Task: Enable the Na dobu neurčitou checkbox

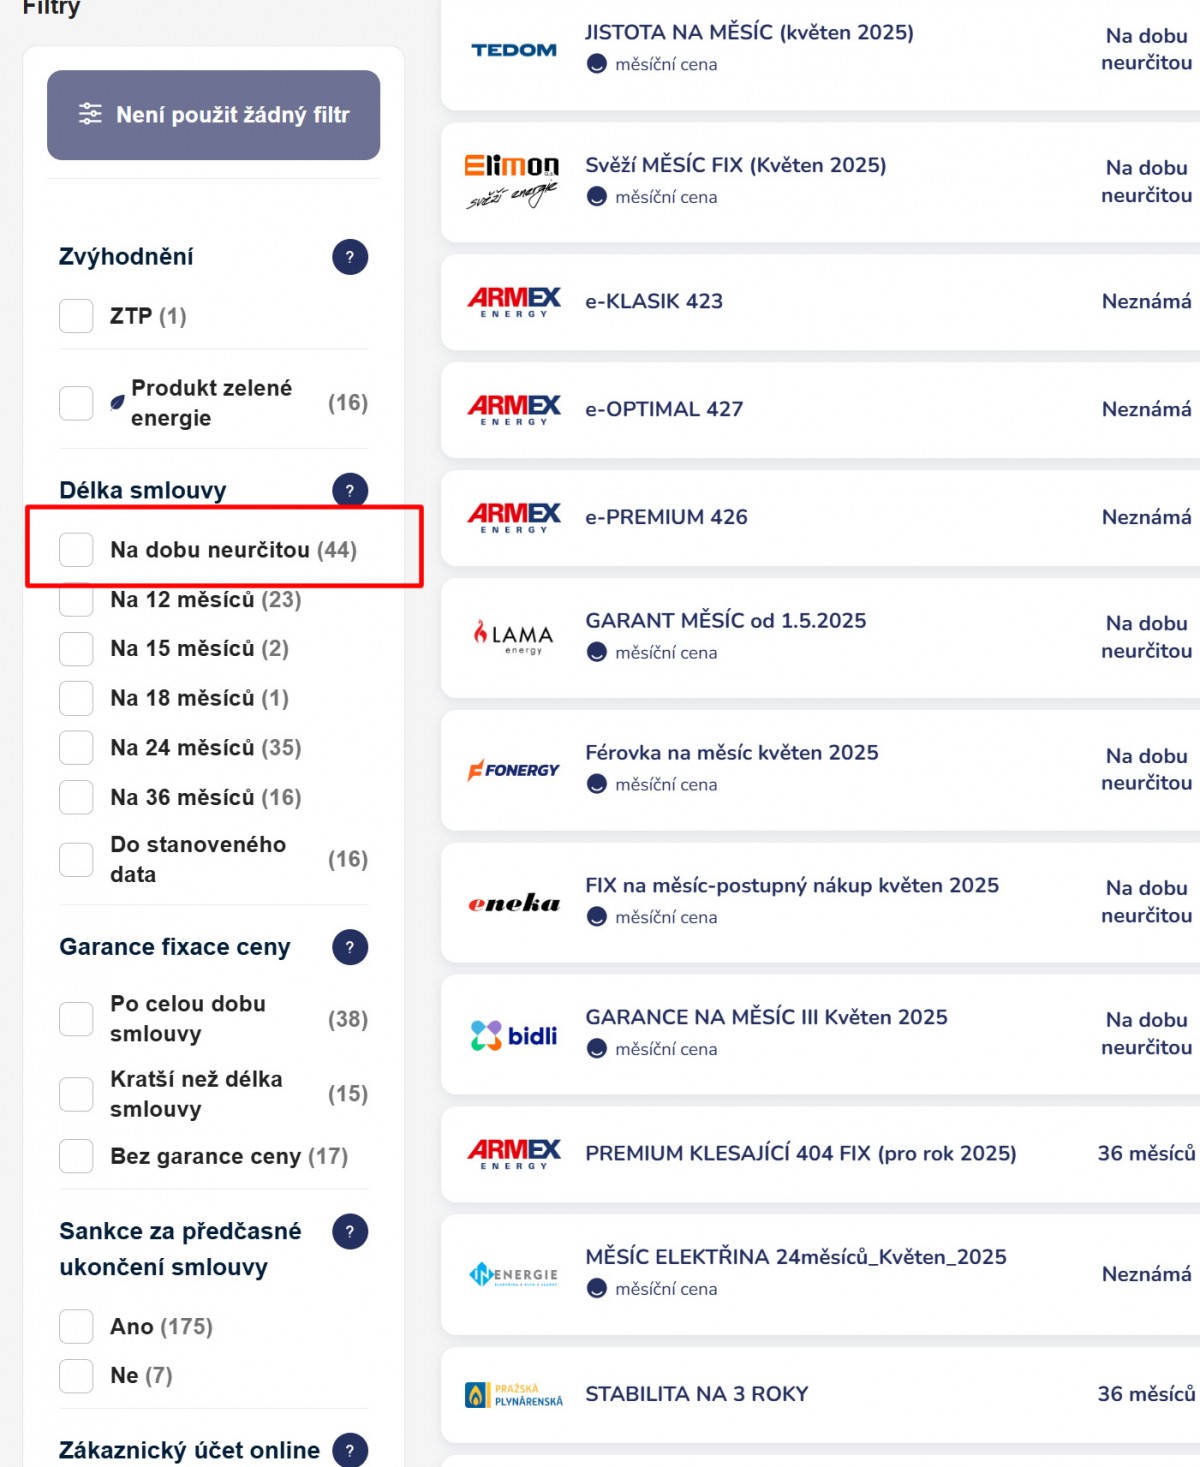Action: tap(76, 549)
